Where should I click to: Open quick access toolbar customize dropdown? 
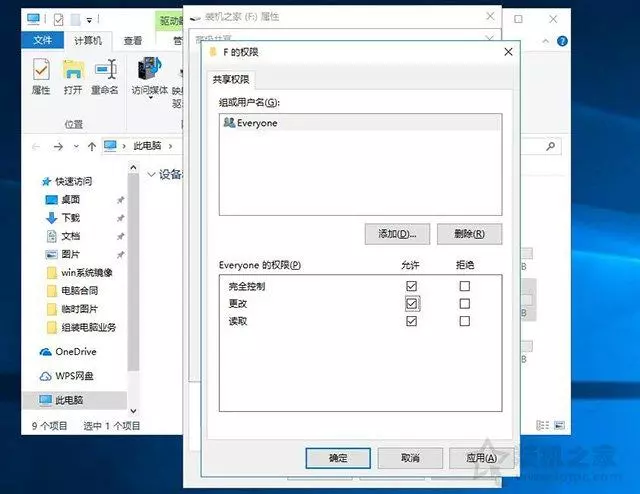89,20
